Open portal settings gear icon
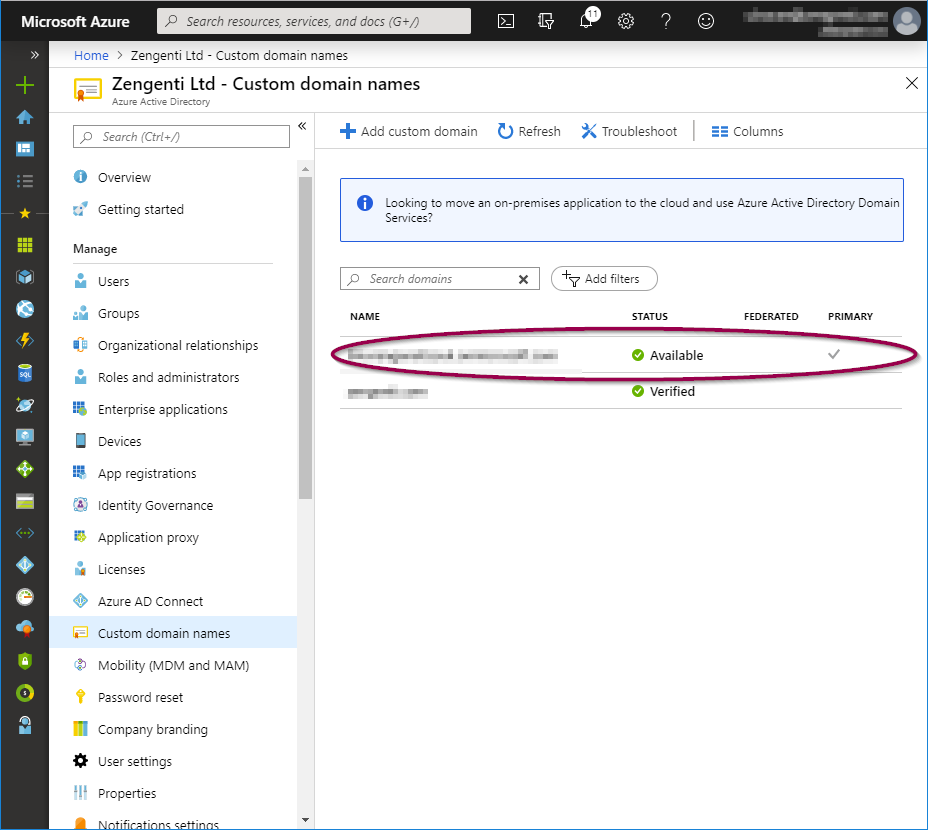The height and width of the screenshot is (830, 928). point(626,21)
